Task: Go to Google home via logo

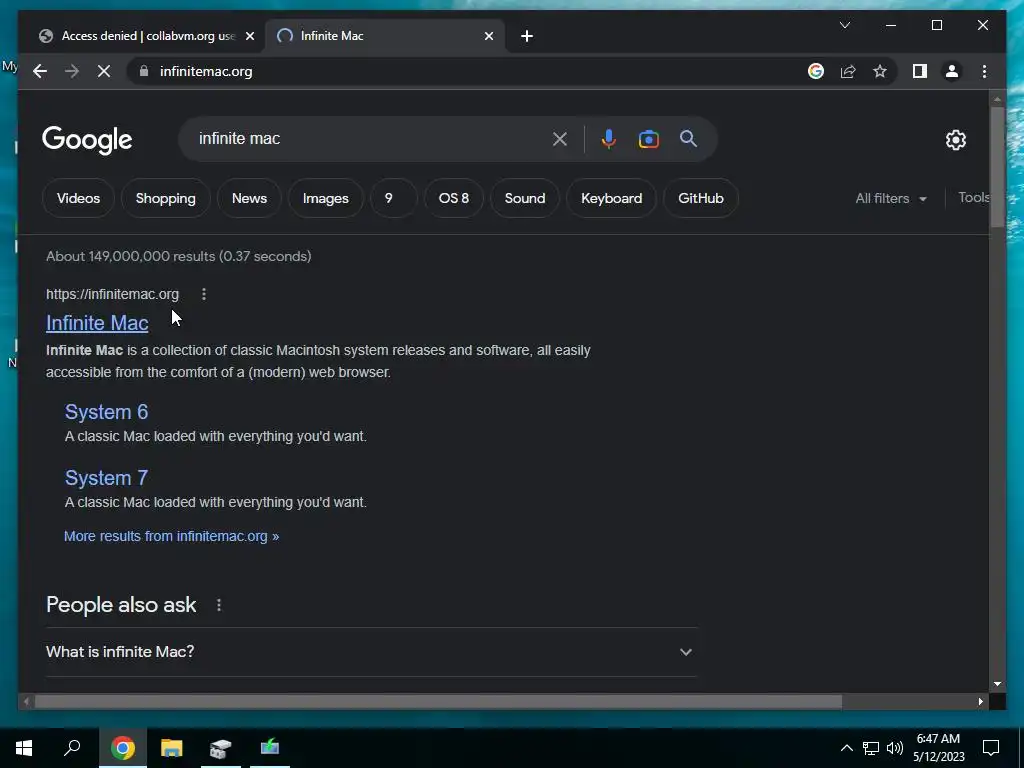Action: (87, 140)
